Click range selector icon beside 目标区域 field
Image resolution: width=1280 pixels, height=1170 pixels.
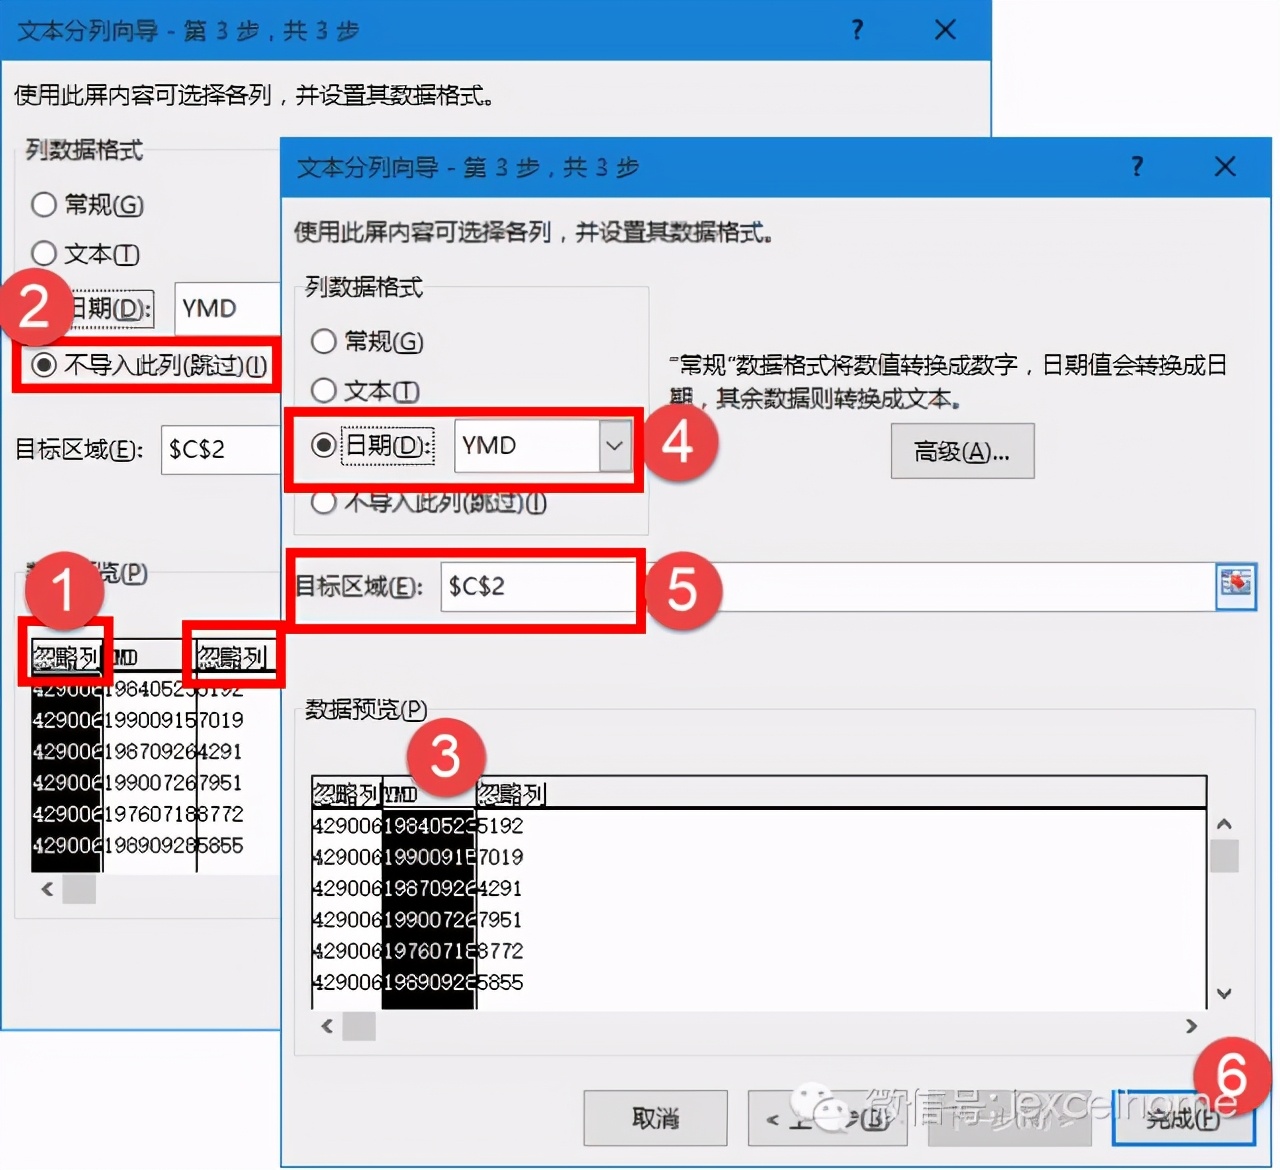(x=1236, y=586)
